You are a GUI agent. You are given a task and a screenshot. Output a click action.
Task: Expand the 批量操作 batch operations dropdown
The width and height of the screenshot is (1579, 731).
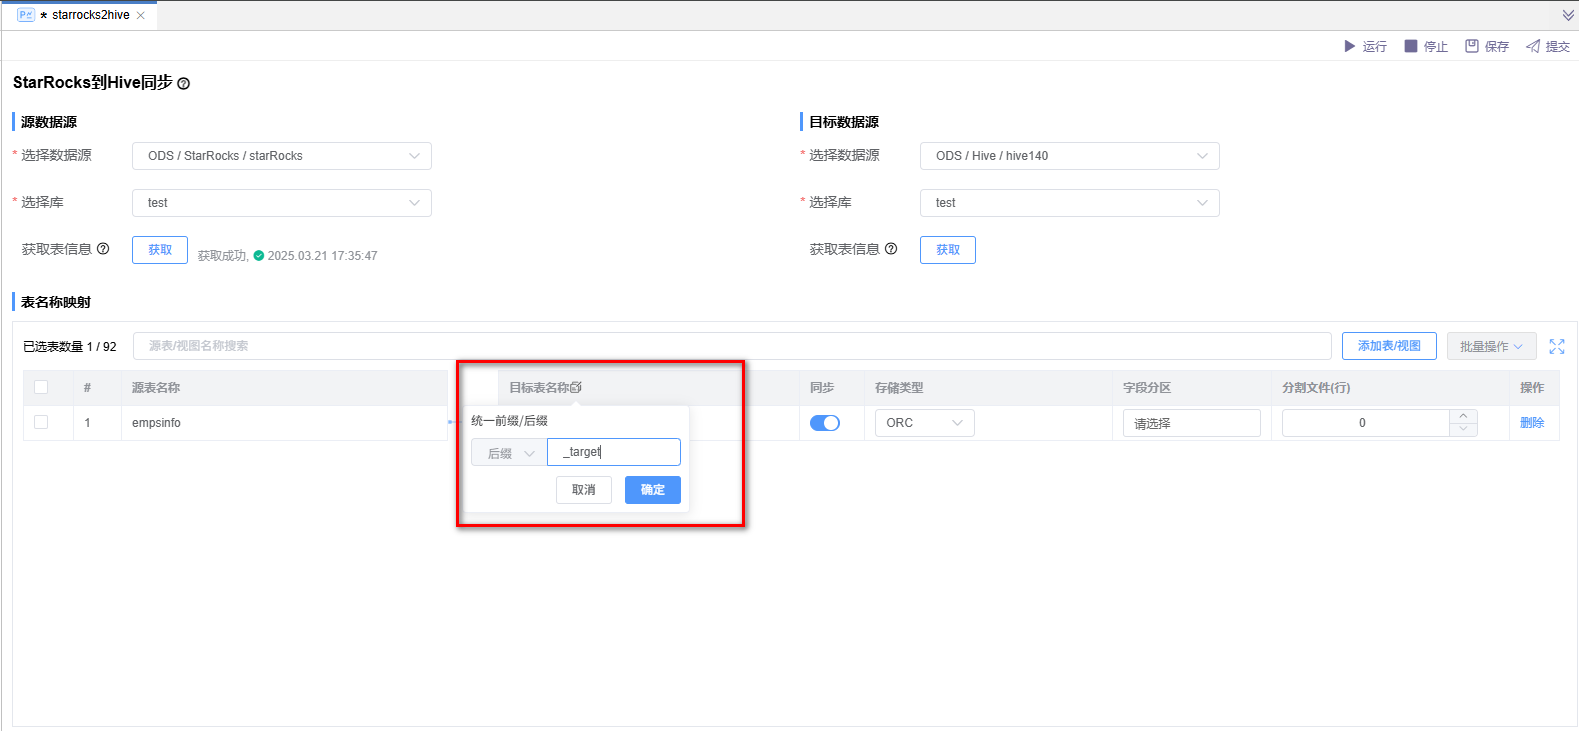1491,346
